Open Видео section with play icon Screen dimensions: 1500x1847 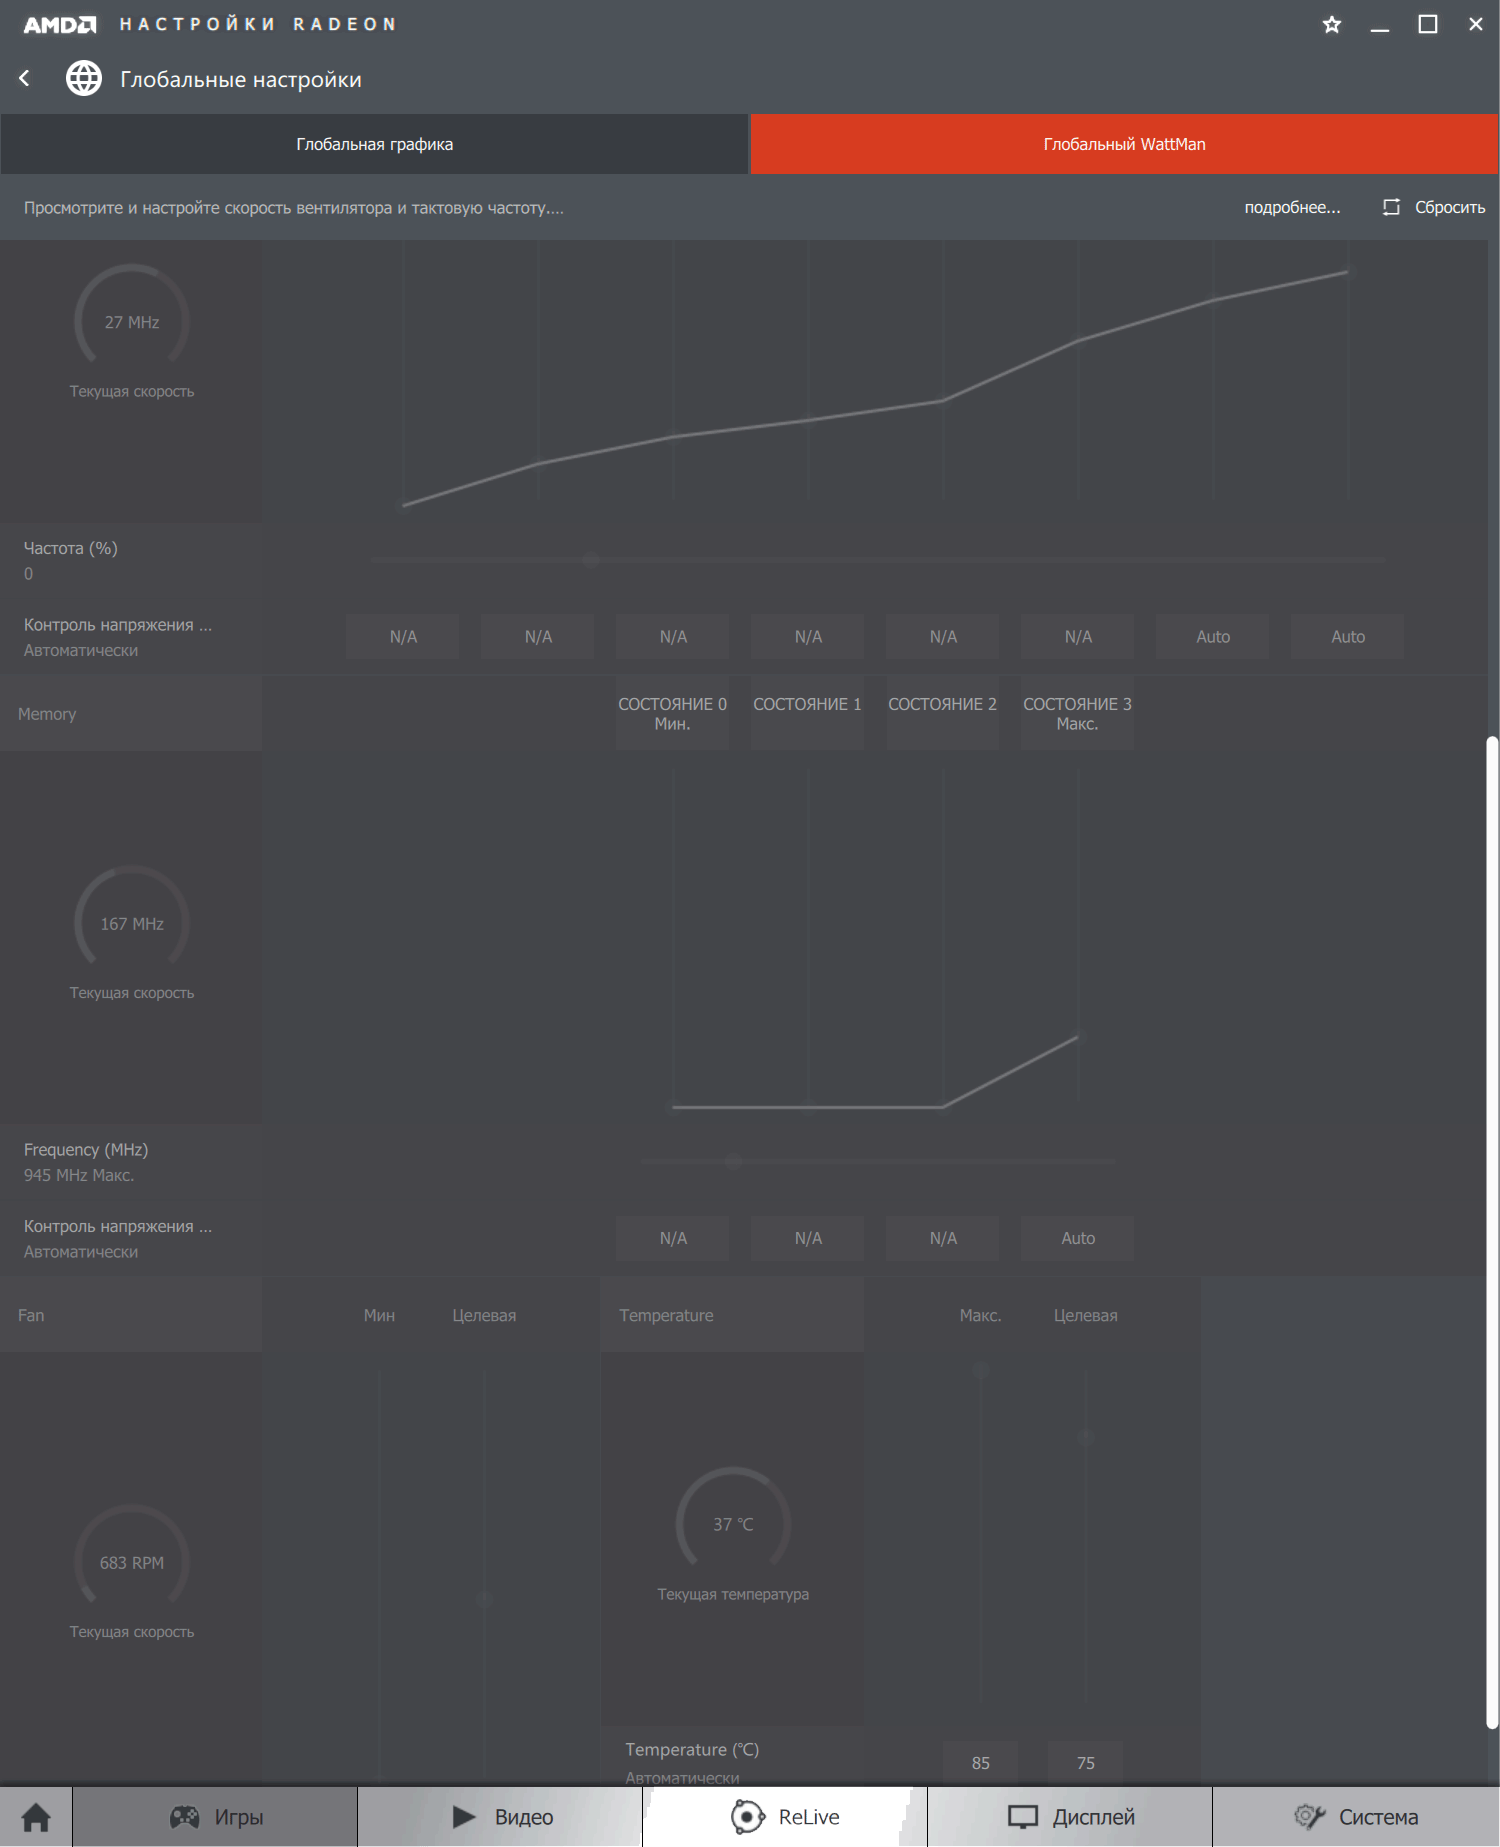(500, 1816)
